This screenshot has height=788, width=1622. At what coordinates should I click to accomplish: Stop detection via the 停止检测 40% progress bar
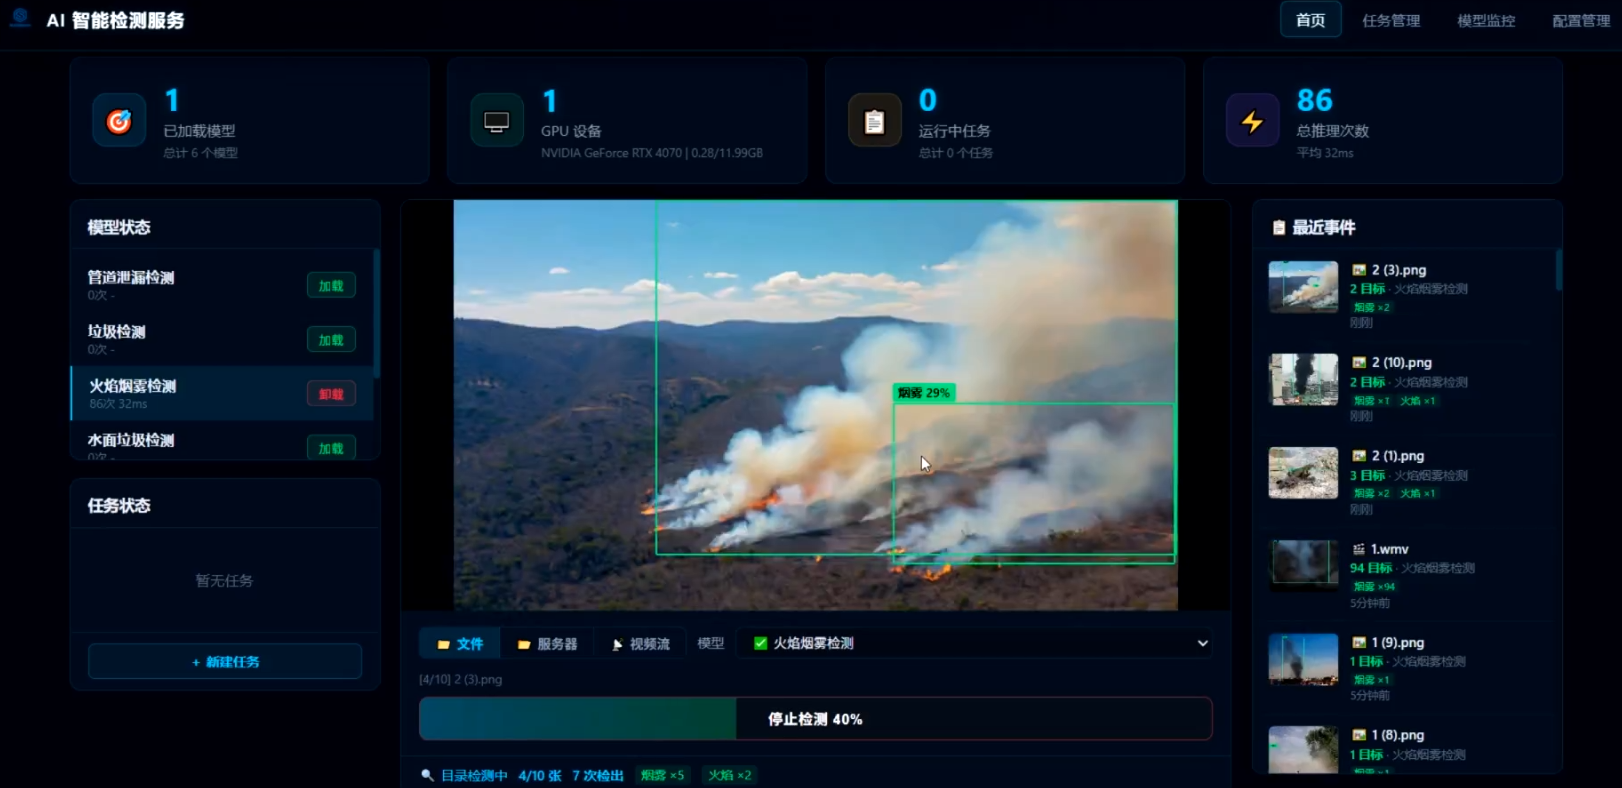(x=815, y=719)
